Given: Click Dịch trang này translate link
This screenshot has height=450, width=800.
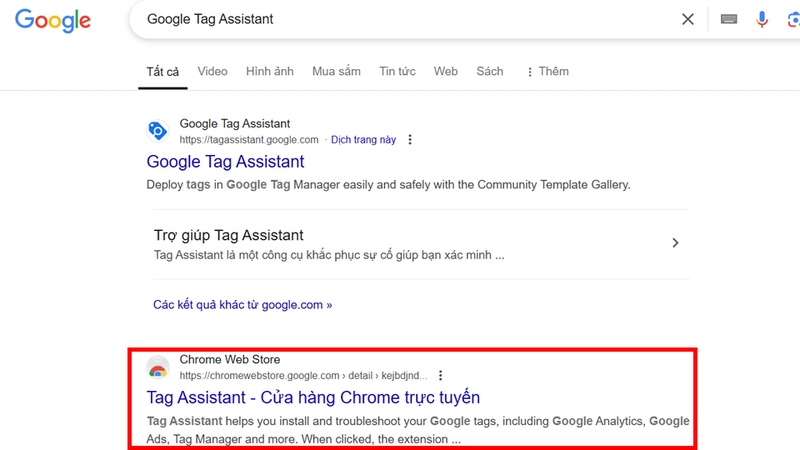Looking at the screenshot, I should (x=363, y=140).
